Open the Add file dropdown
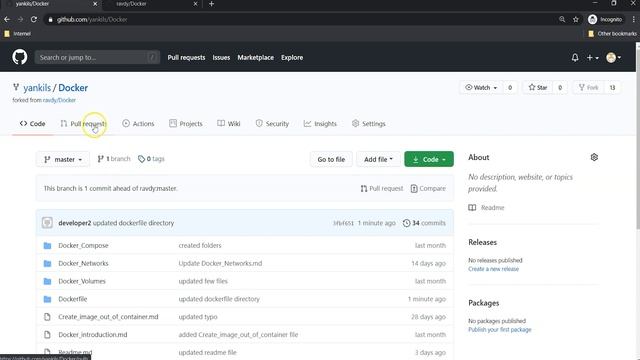 point(378,159)
